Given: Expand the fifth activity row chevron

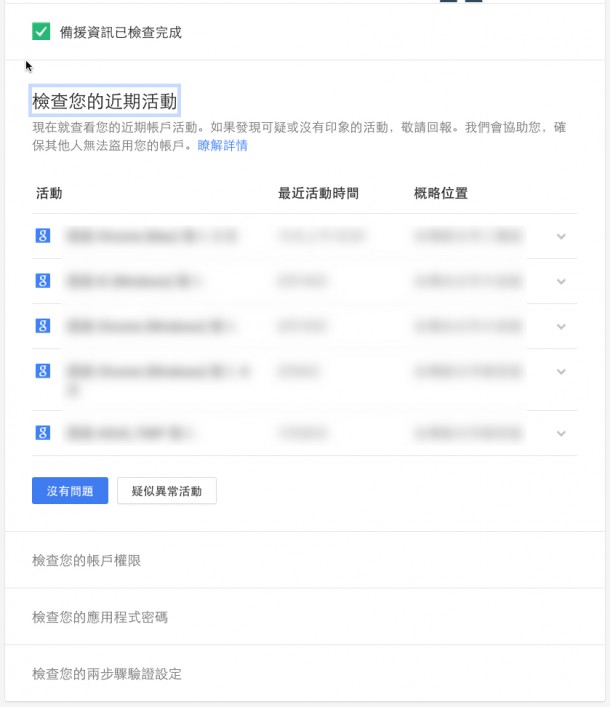Looking at the screenshot, I should click(561, 433).
